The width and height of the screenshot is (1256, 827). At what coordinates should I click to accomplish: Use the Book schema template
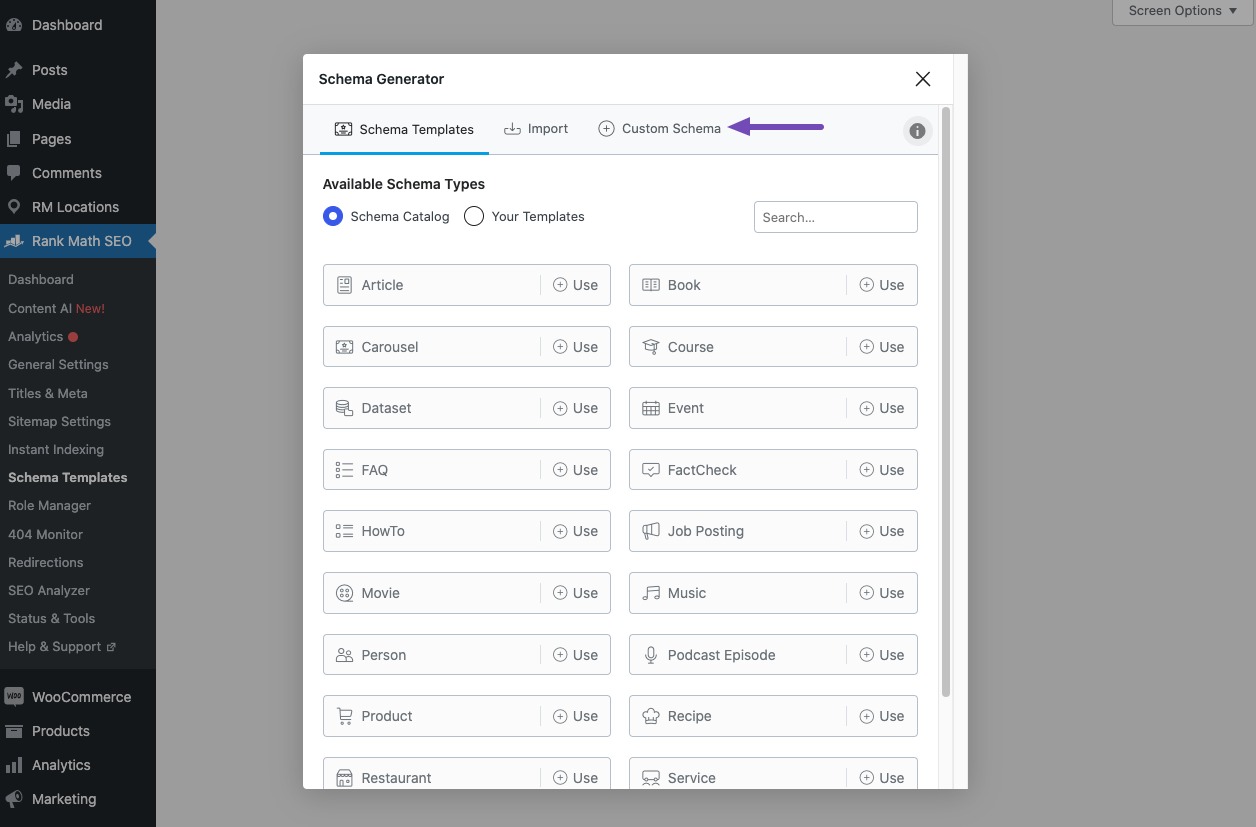882,285
